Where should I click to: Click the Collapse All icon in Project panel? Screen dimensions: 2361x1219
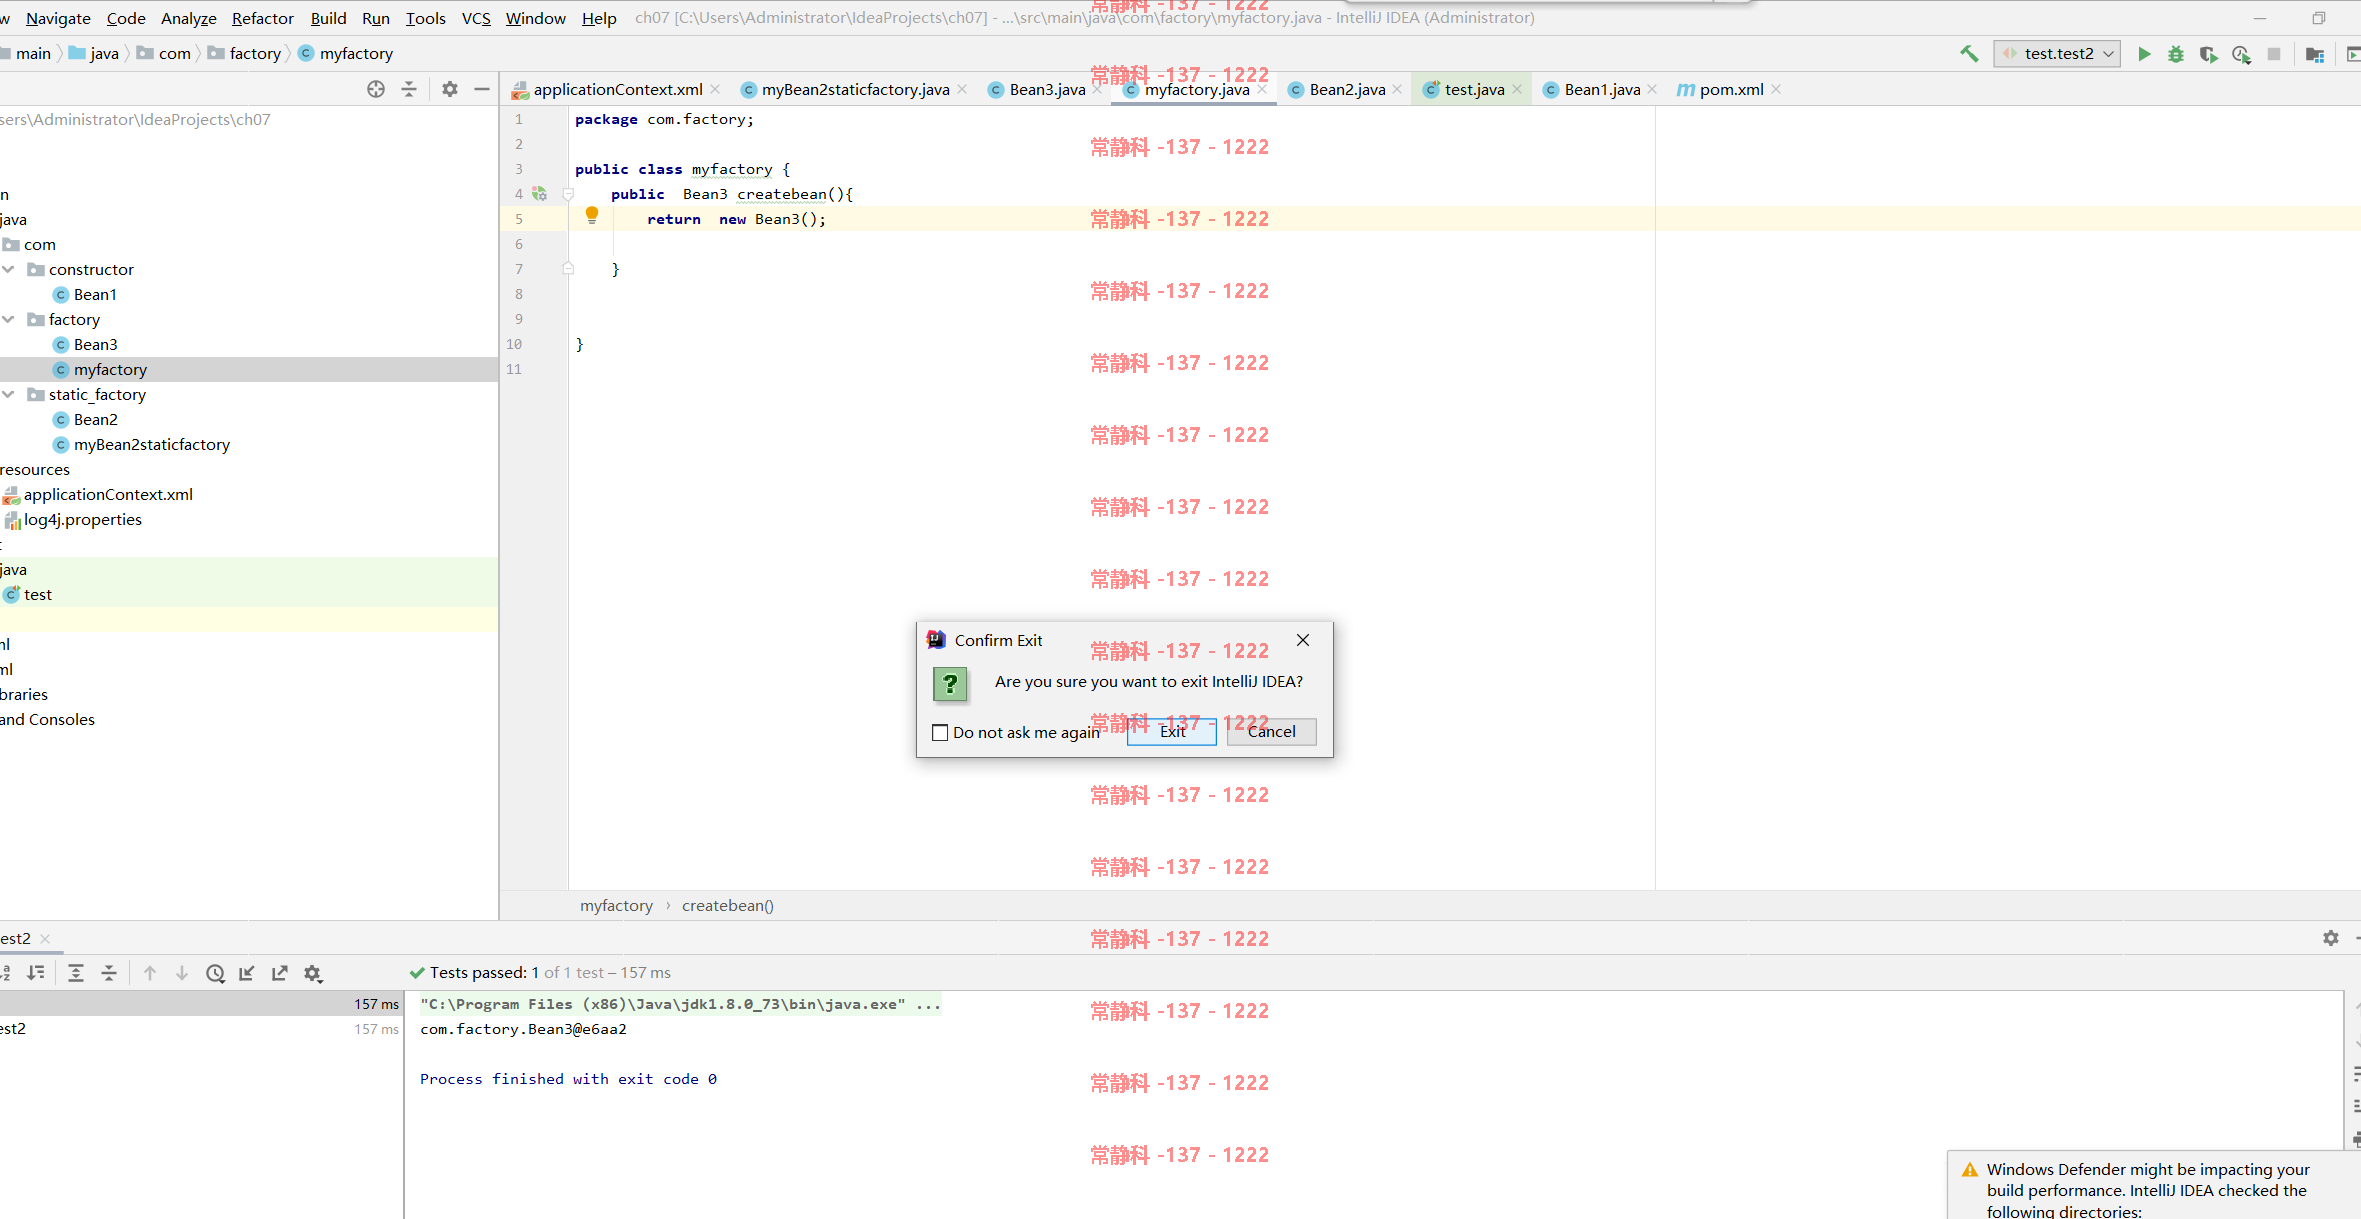tap(409, 89)
